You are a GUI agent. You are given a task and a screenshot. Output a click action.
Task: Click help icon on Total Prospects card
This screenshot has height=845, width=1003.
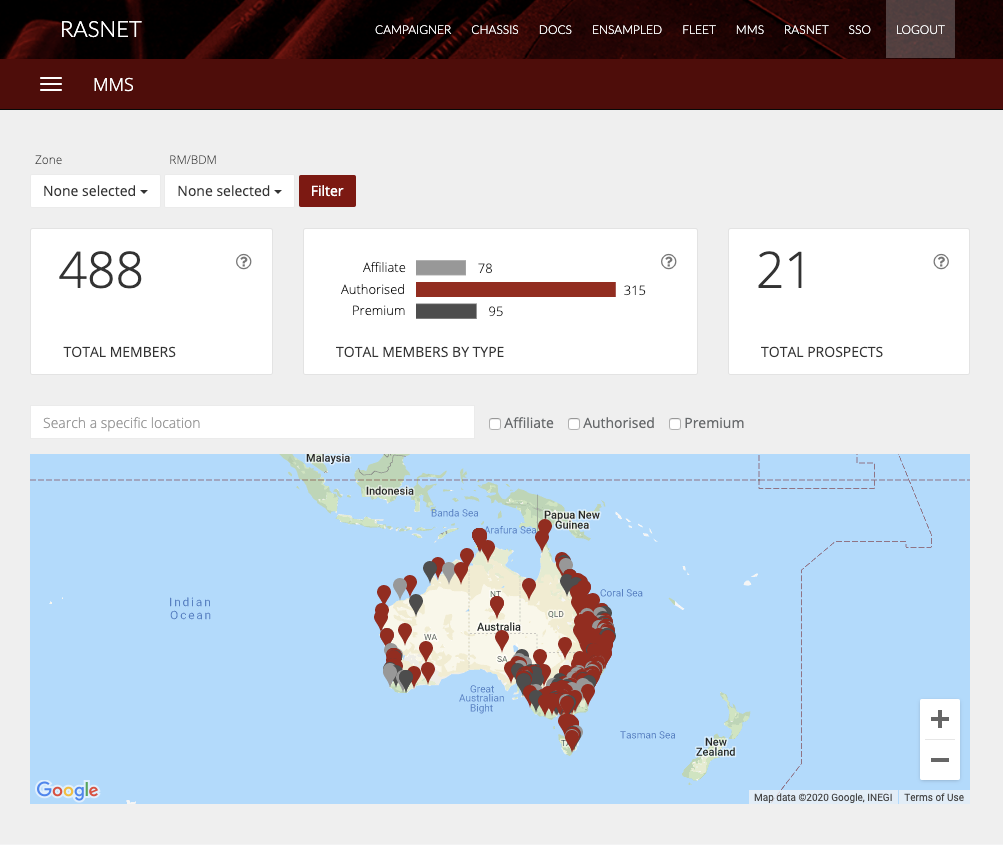[x=941, y=262]
